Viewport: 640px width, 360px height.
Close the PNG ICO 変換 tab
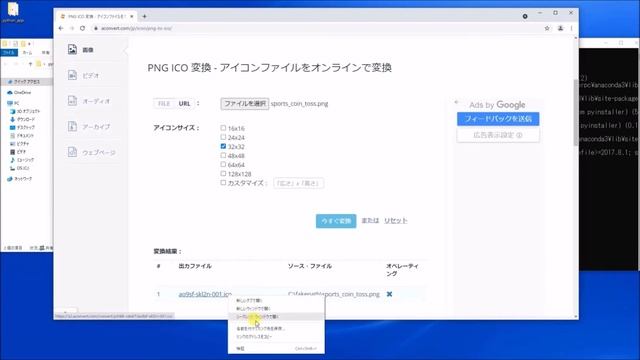(131, 16)
